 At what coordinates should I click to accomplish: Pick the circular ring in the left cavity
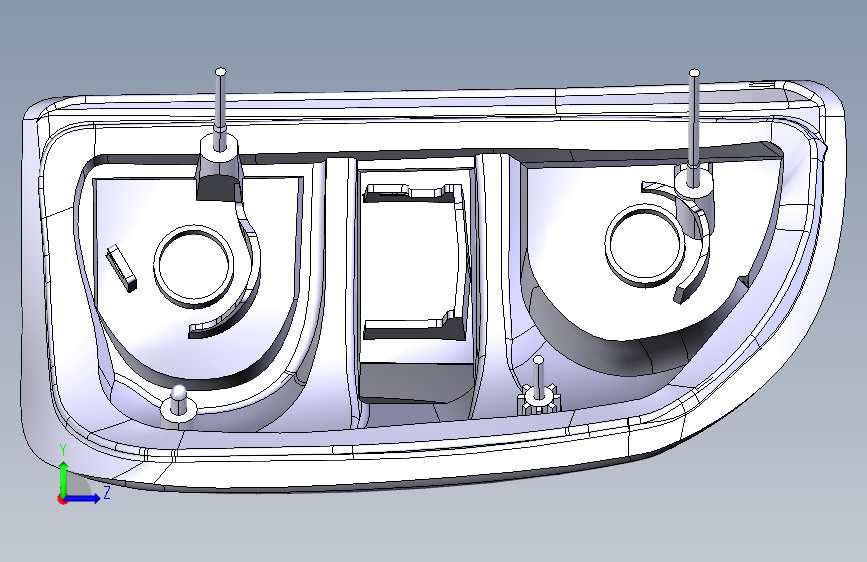(192, 265)
